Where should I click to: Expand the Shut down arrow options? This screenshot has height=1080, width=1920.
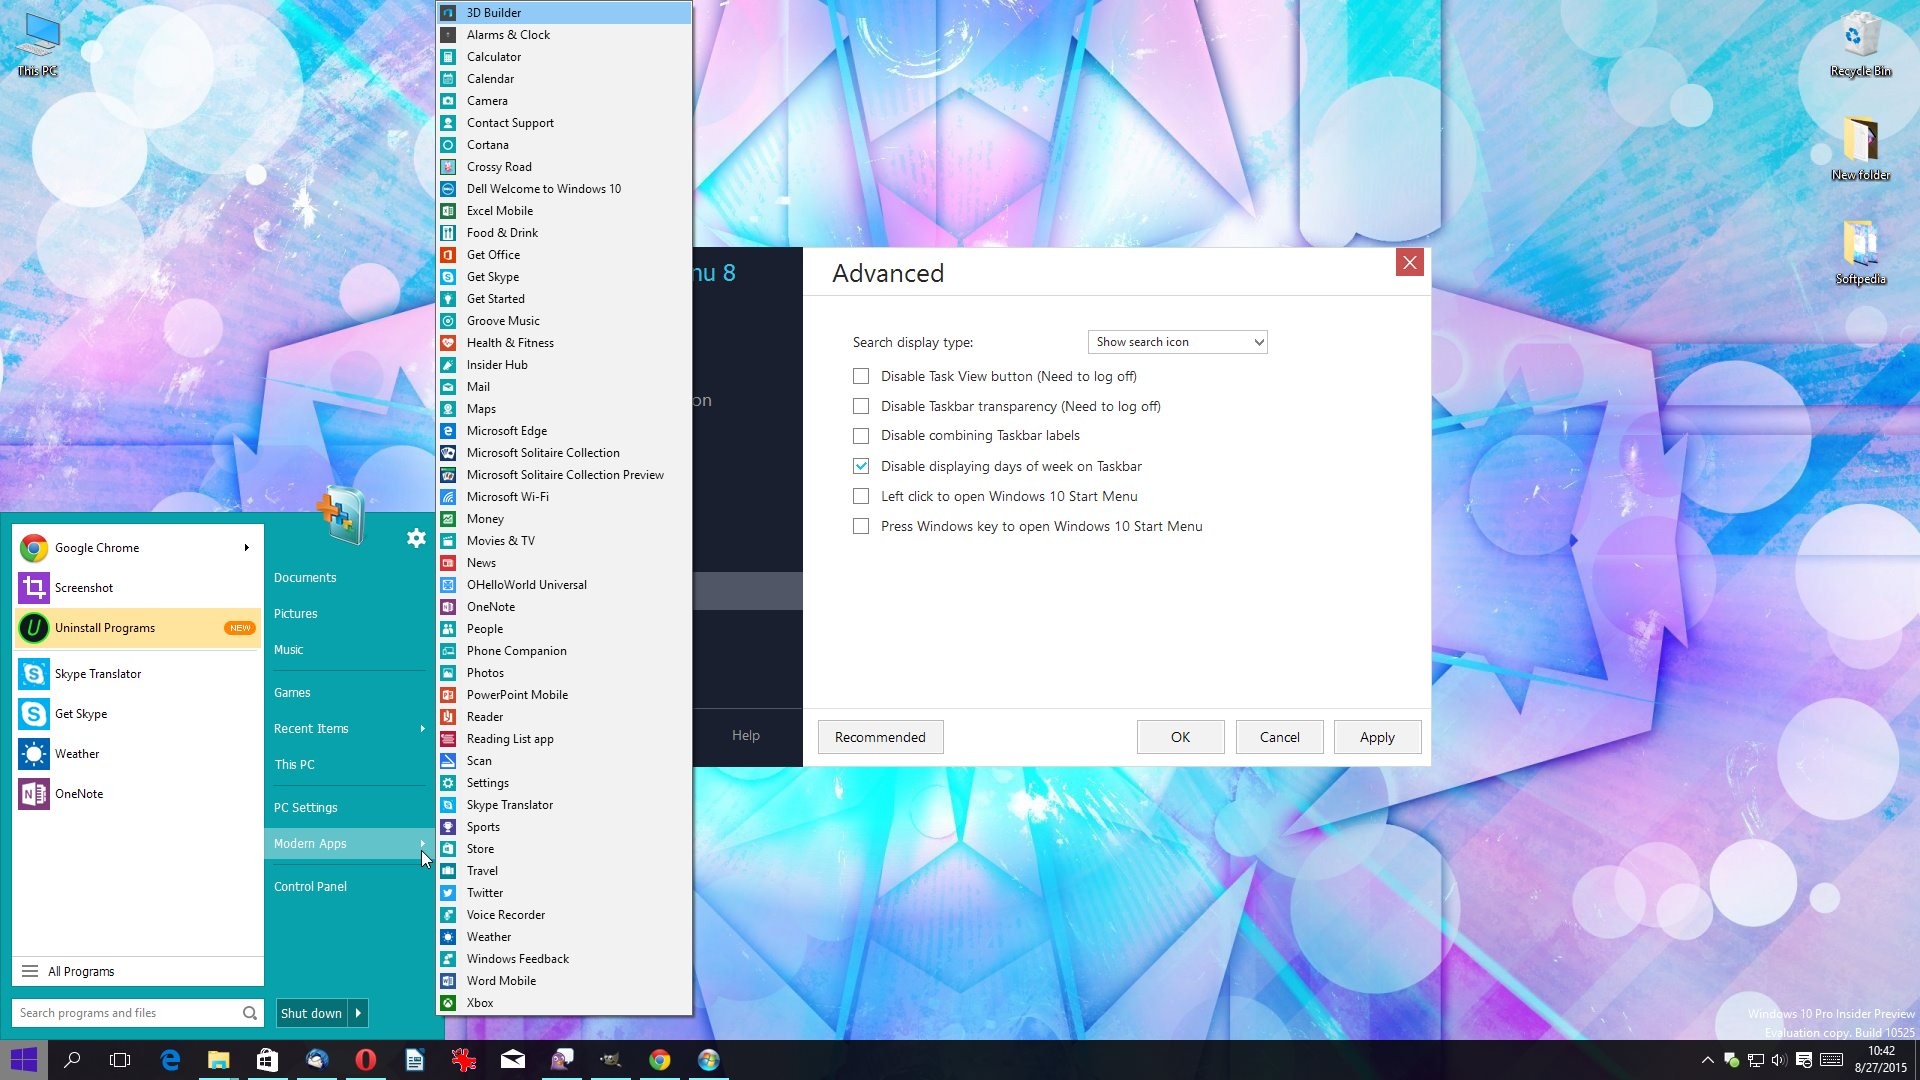(x=358, y=1013)
